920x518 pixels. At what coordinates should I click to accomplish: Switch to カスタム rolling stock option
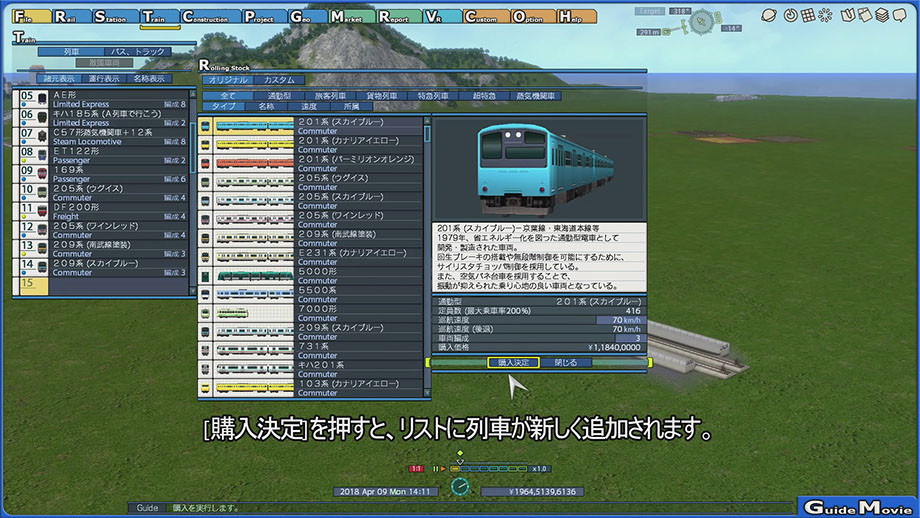(278, 80)
